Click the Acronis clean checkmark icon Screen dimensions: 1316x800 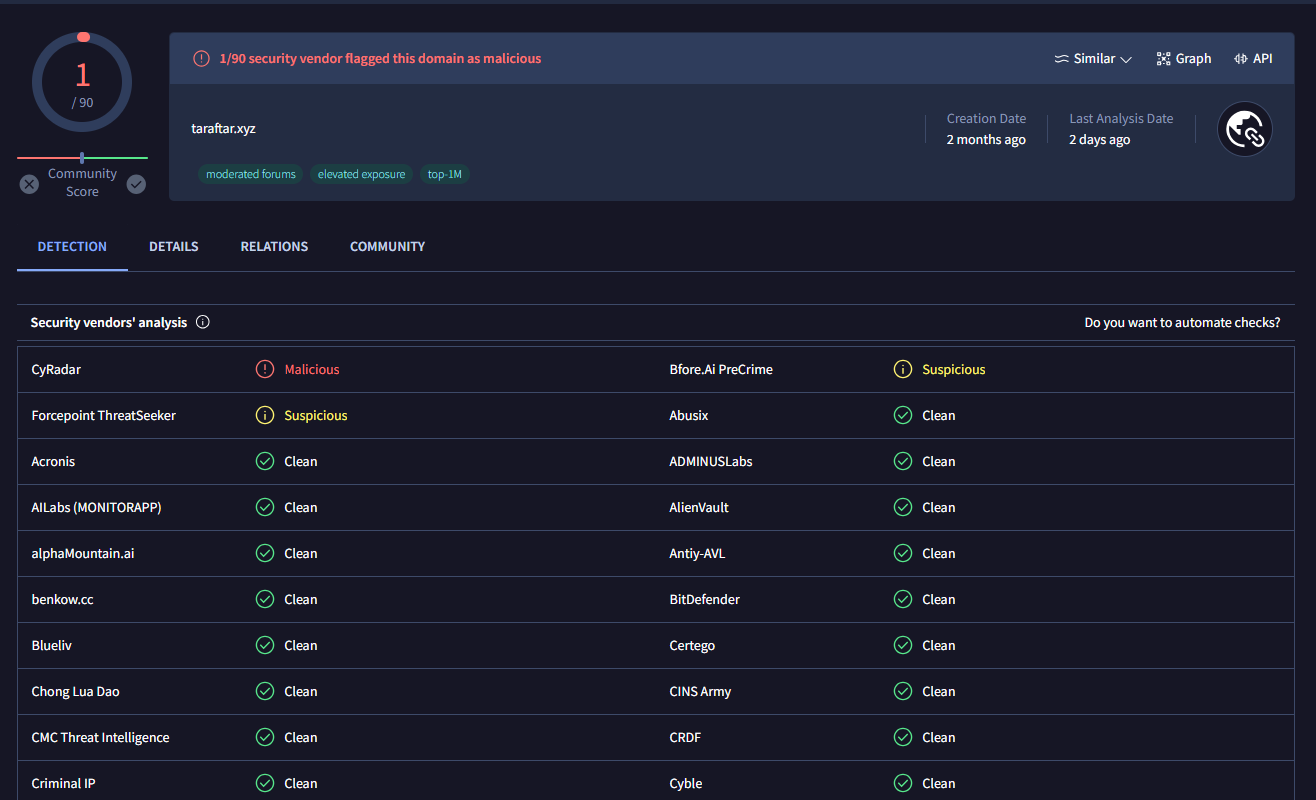coord(265,461)
